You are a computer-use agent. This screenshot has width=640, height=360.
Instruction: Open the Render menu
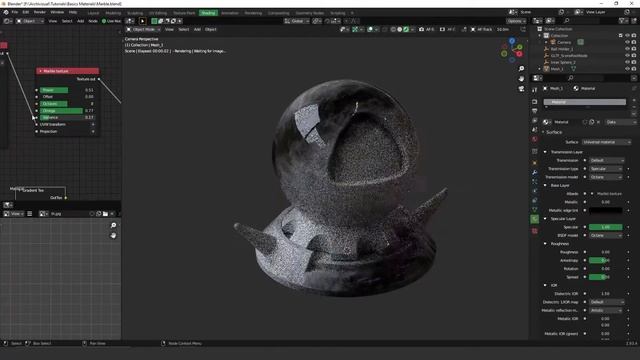point(40,12)
